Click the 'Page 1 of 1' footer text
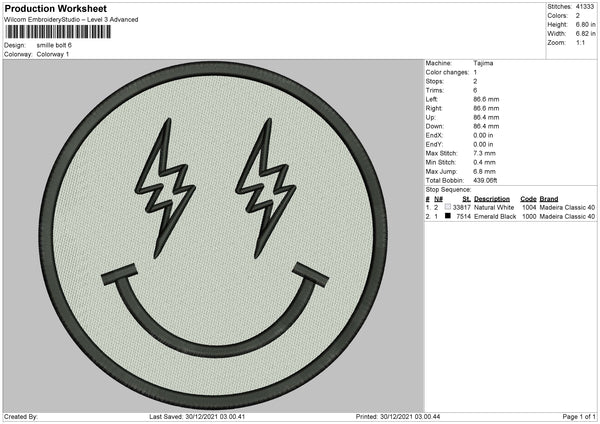The height and width of the screenshot is (424, 600). [x=579, y=417]
